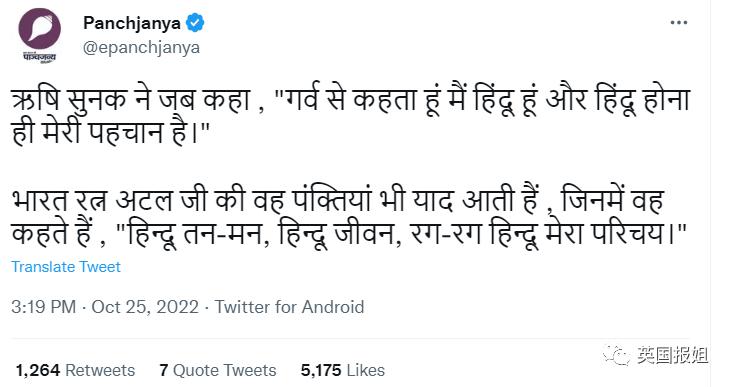Screen dimensions: 732x387
Task: Open the three-dot more options menu
Action: tap(679, 22)
